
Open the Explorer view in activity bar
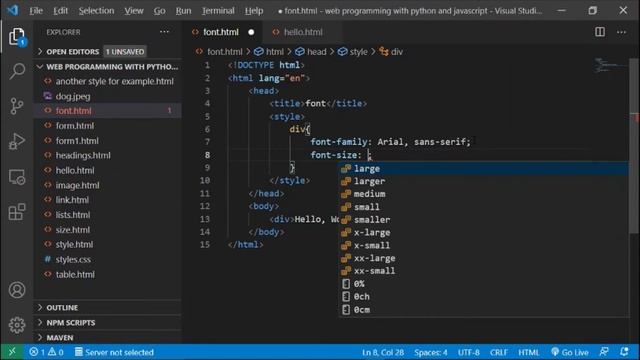click(x=17, y=37)
